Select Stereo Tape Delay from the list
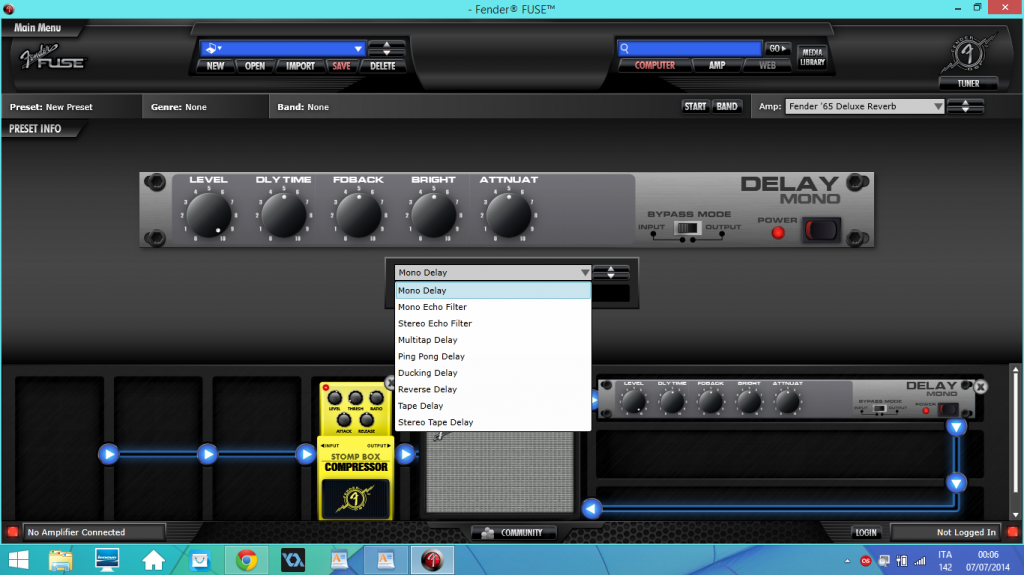The width and height of the screenshot is (1024, 575). (493, 422)
